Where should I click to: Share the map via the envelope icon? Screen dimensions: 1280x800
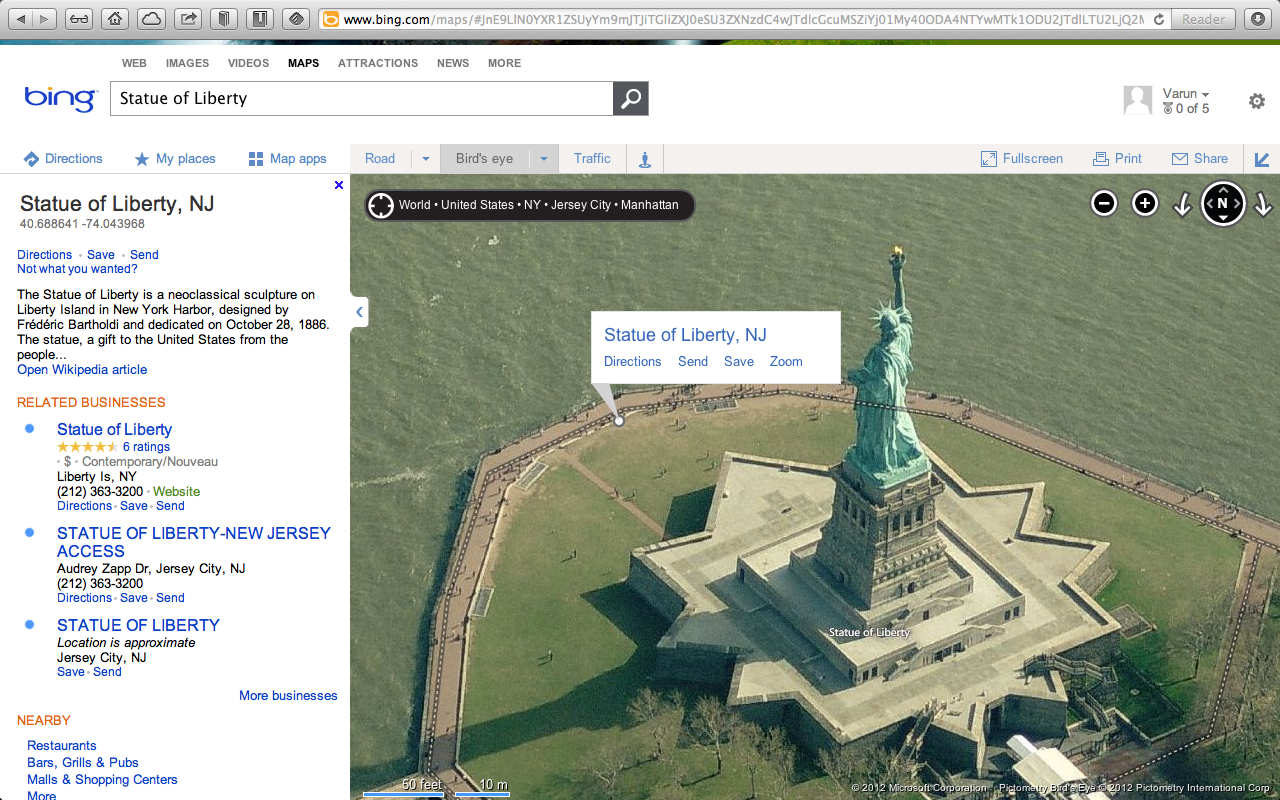coord(1199,158)
